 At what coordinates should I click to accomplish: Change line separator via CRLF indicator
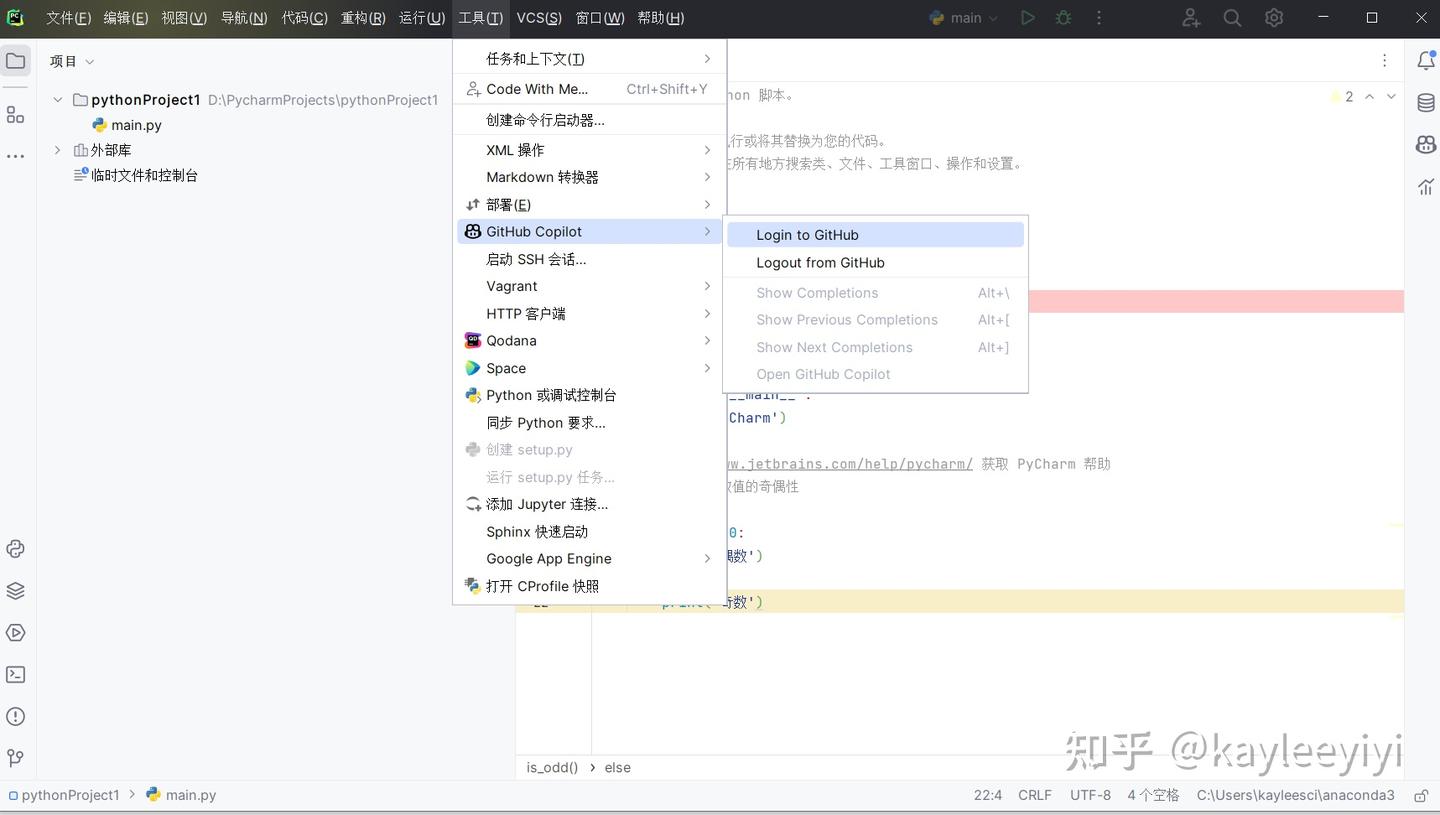[x=1034, y=795]
